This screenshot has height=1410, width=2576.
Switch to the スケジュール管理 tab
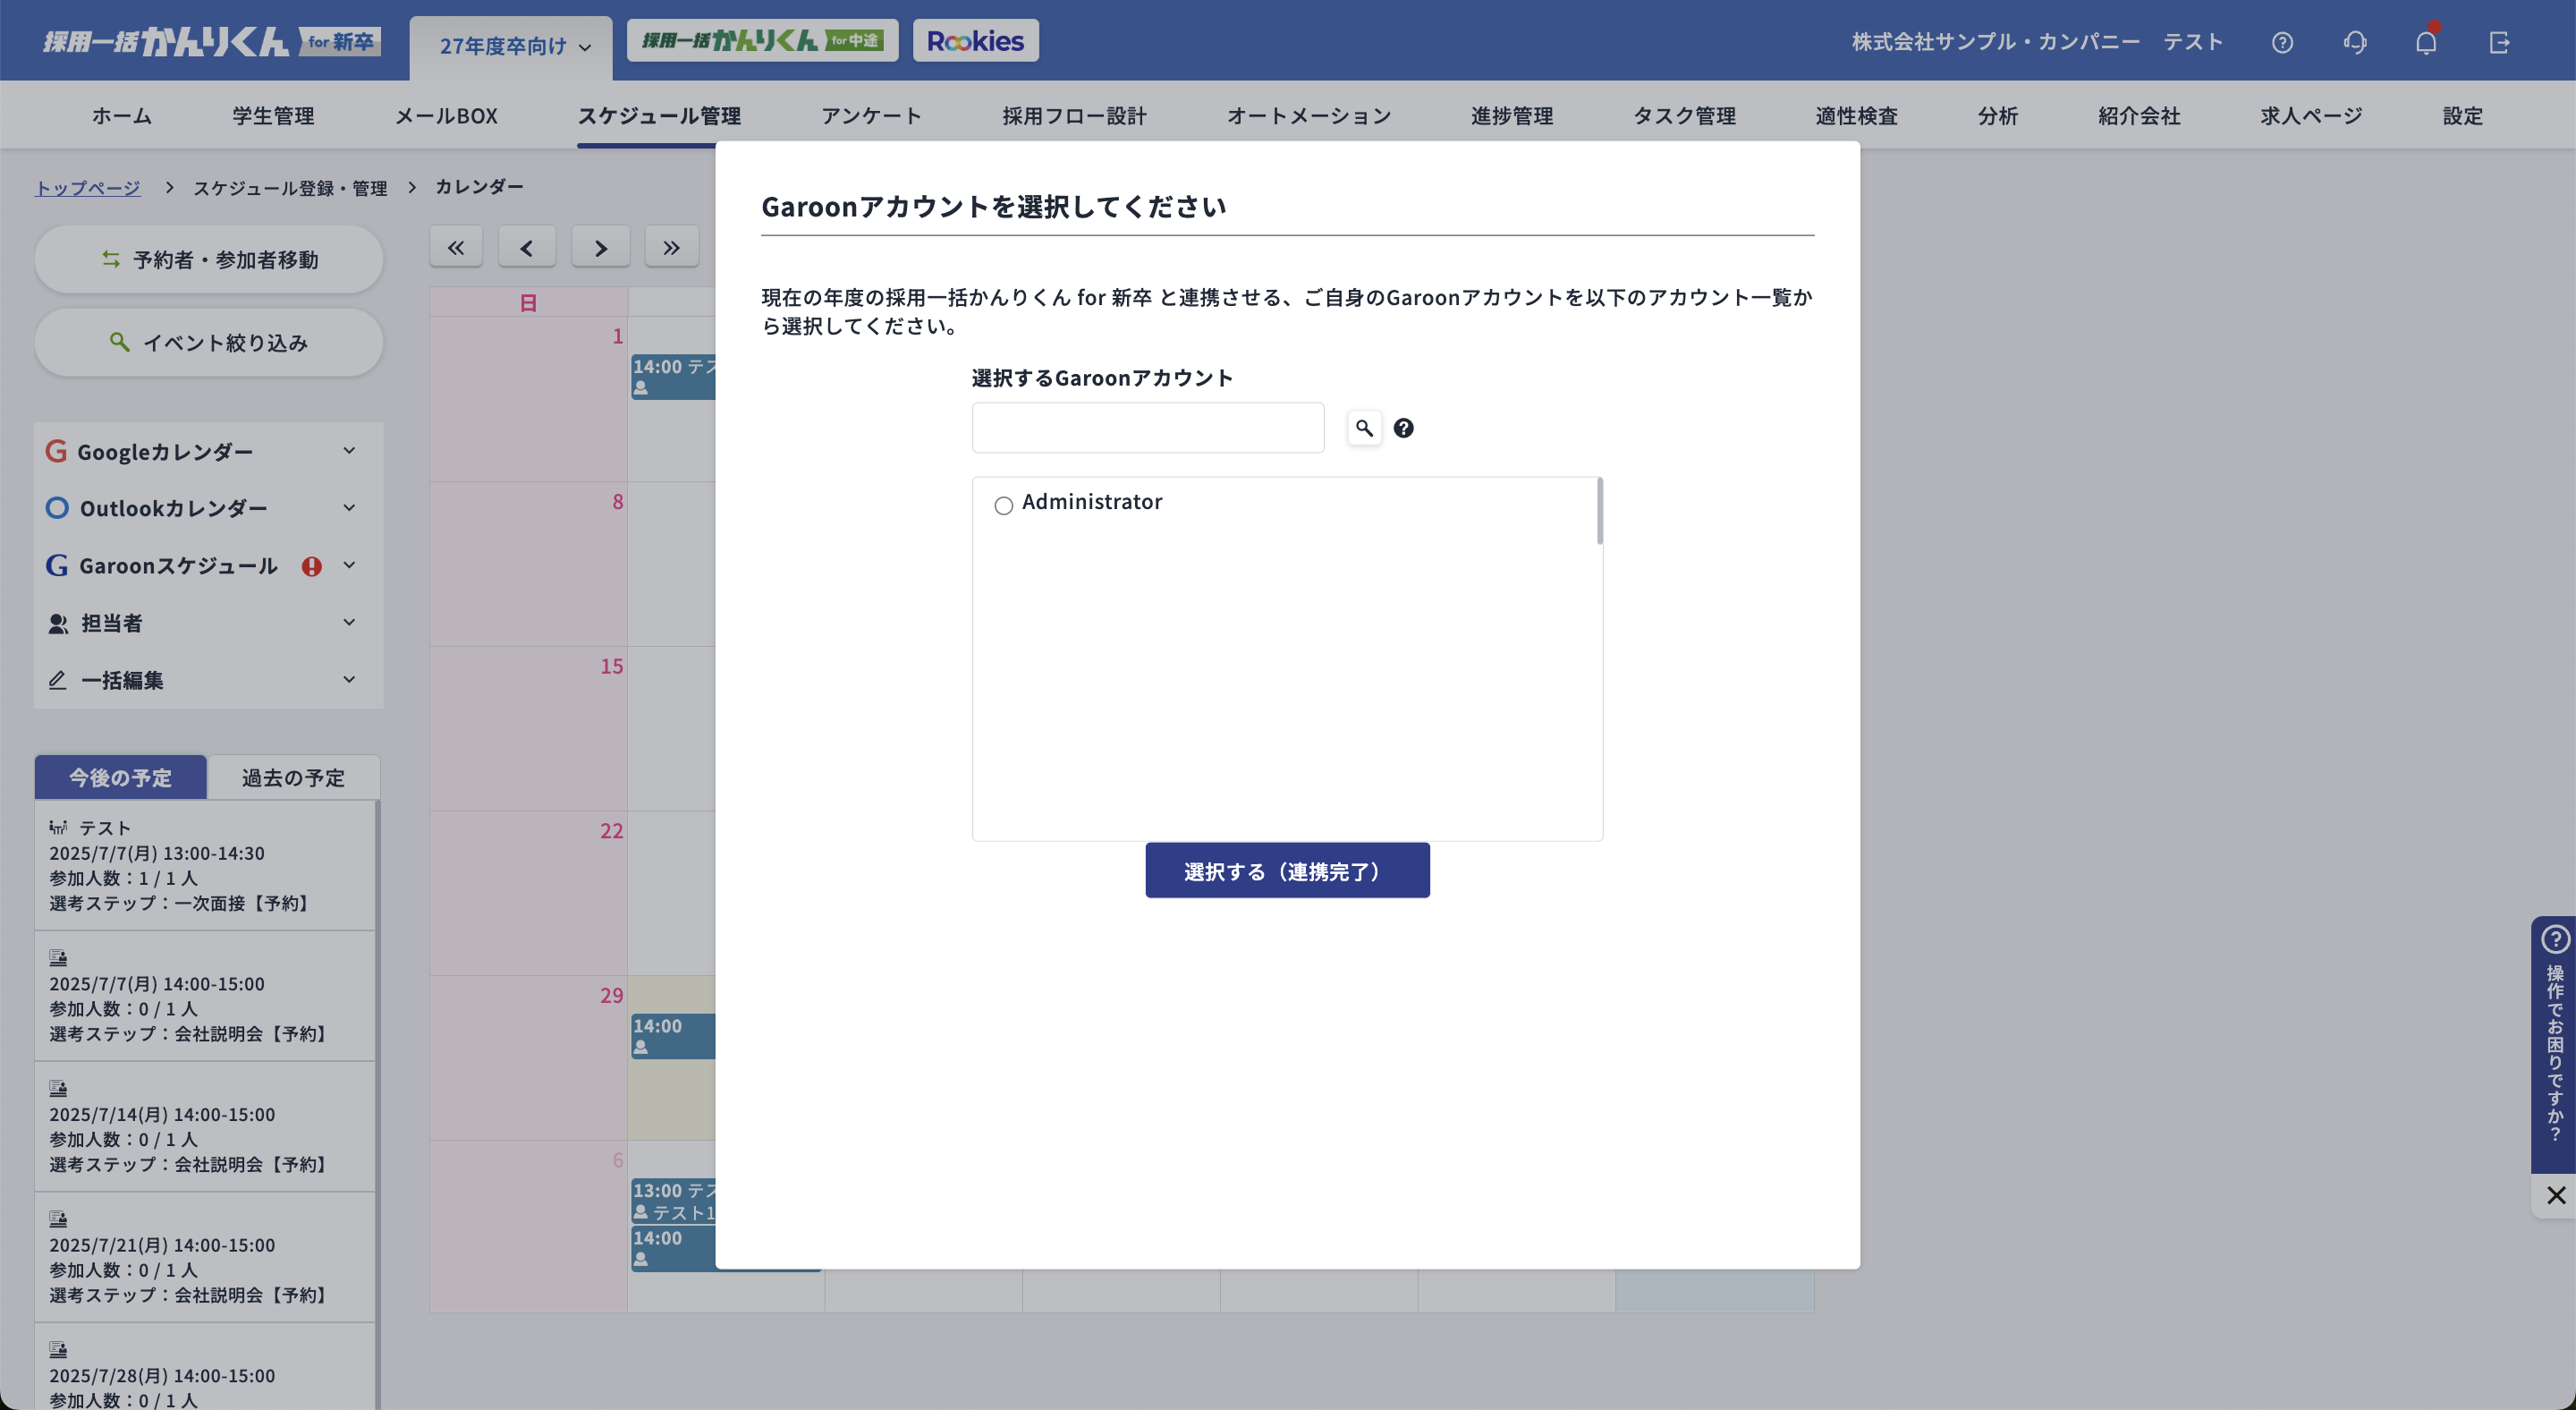[658, 115]
